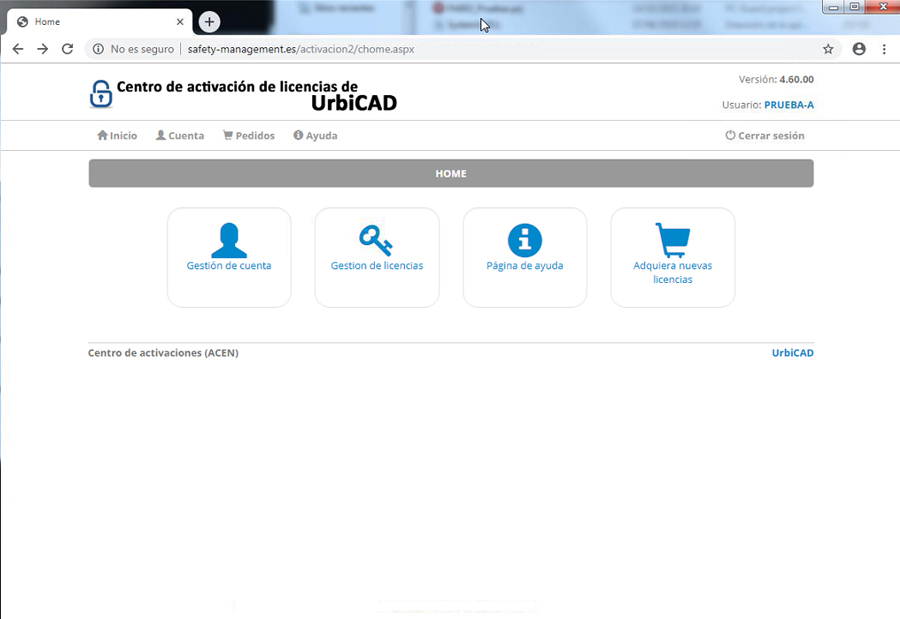
Task: Open the Adquiera nuevas licencias link
Action: (x=673, y=272)
